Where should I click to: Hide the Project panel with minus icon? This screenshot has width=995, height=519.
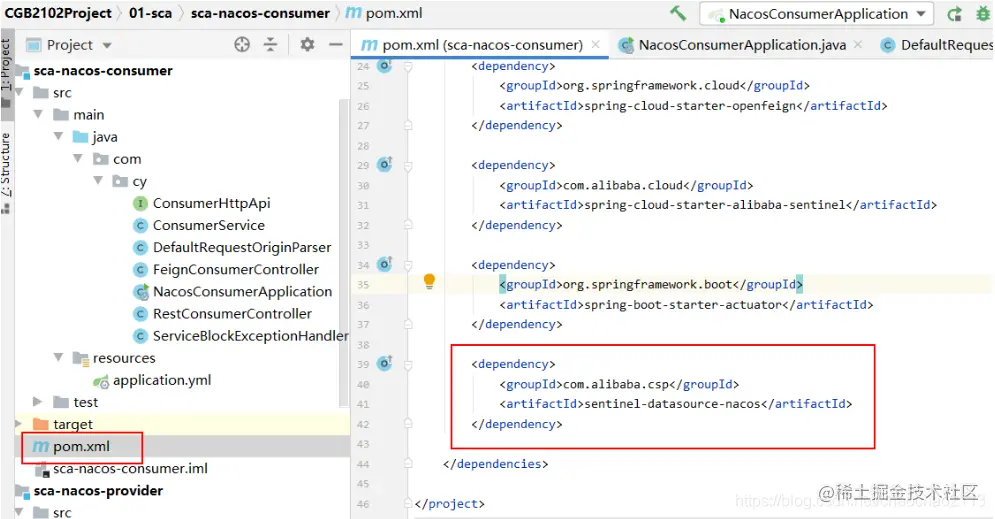pyautogui.click(x=336, y=44)
